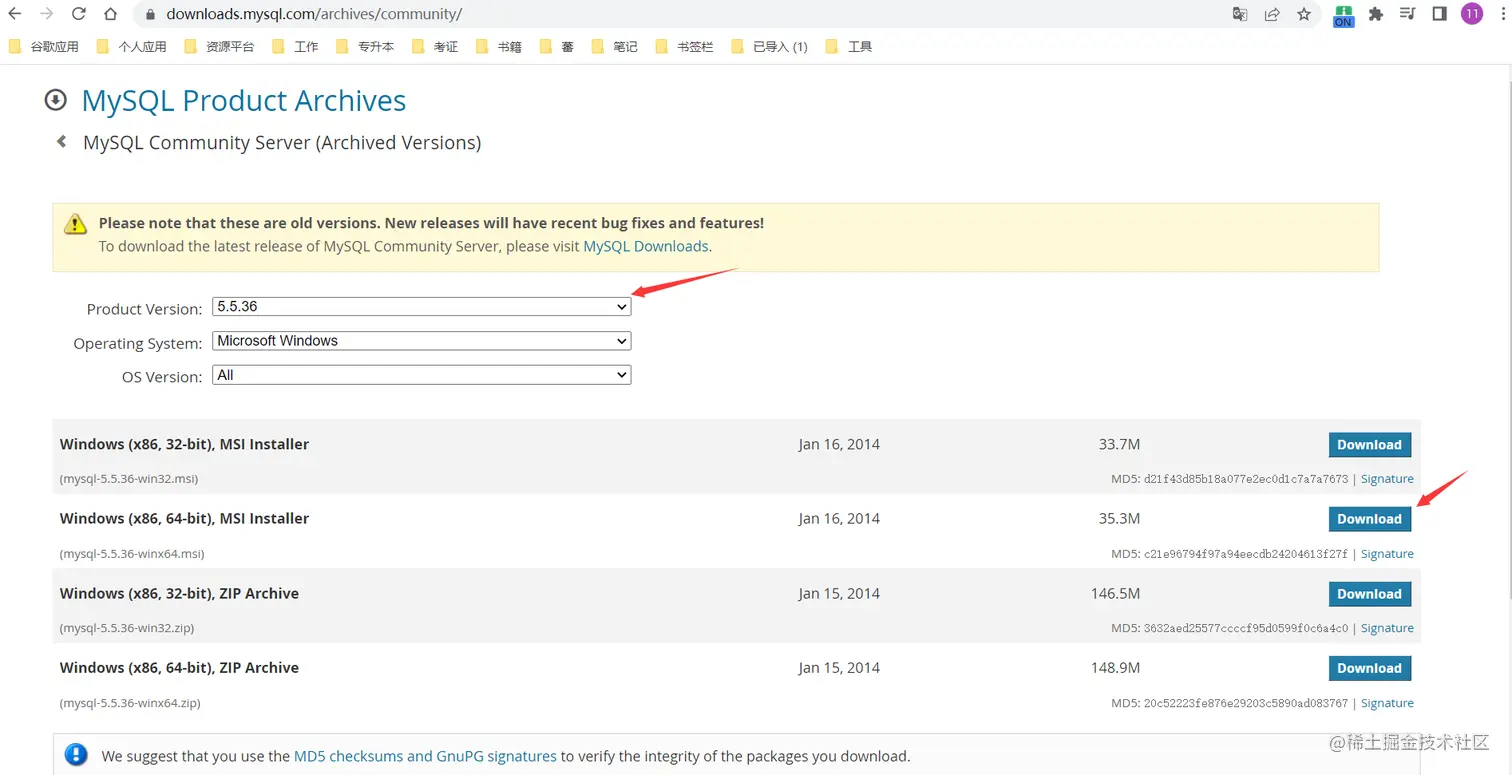Click the translate page icon
Image resolution: width=1512 pixels, height=775 pixels.
coord(1240,14)
